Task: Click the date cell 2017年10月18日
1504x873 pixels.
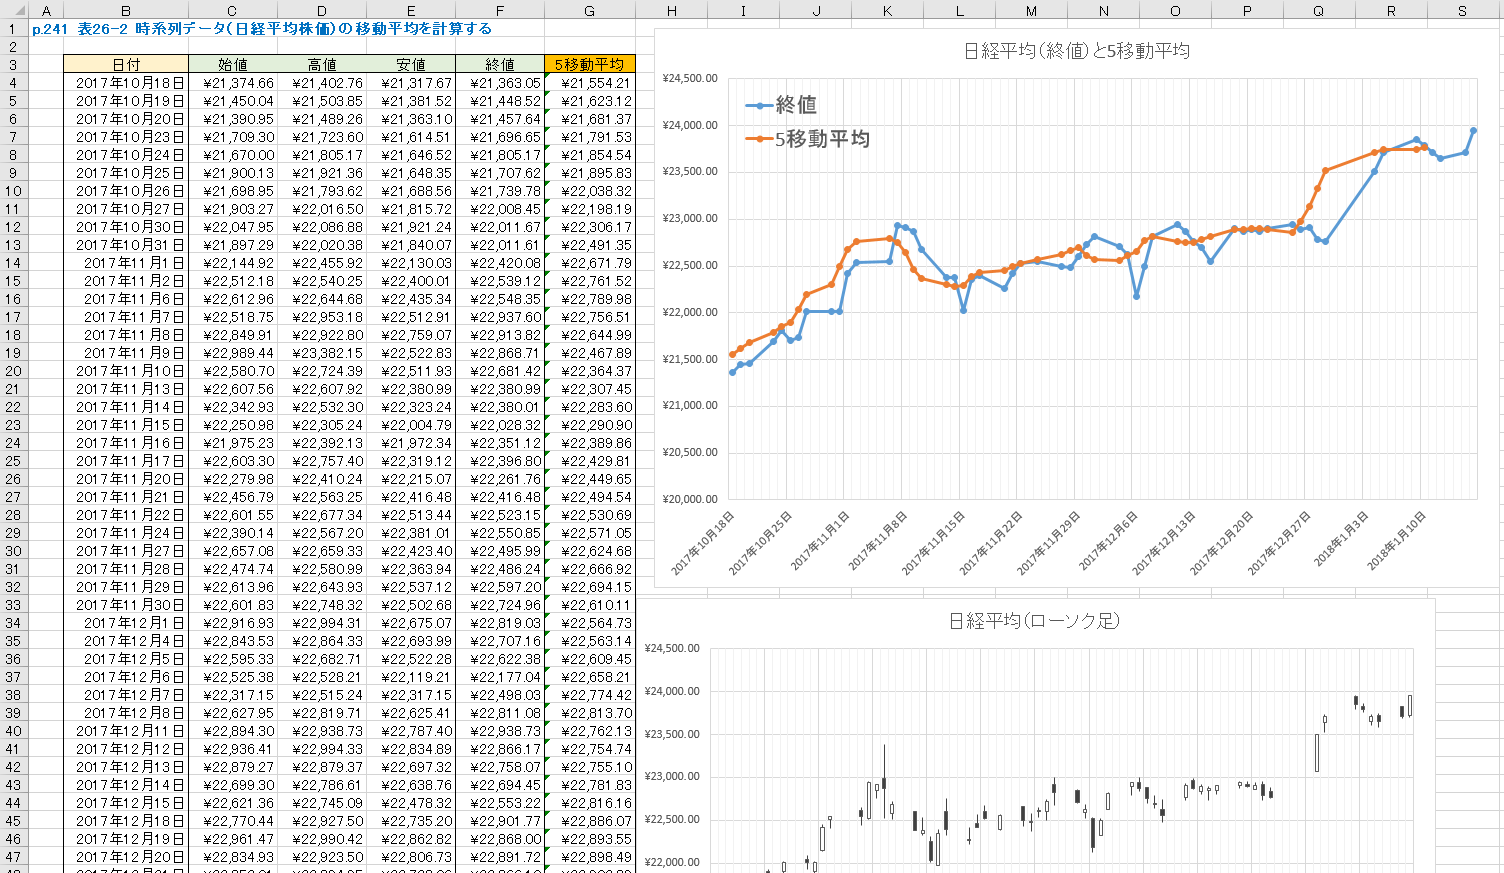Action: click(x=126, y=83)
